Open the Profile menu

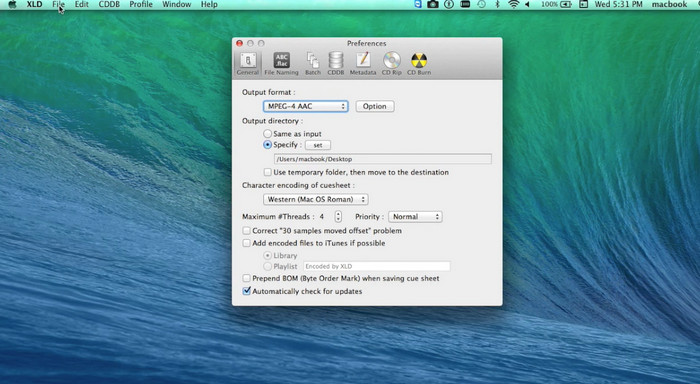coord(141,4)
